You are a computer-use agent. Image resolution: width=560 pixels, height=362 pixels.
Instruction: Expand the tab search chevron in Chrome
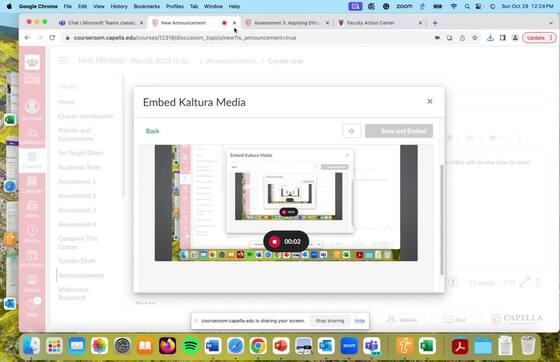tap(550, 23)
